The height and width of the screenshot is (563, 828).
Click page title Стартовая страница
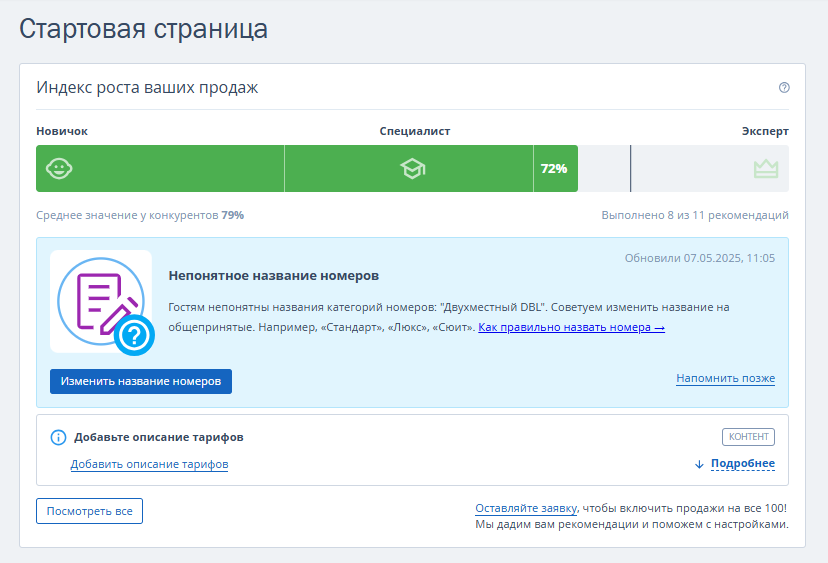tap(143, 29)
